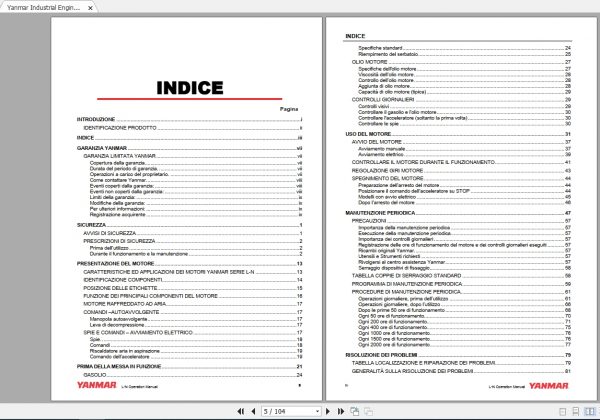Click the INDICE header on the right page
The image size is (600, 420).
[355, 36]
